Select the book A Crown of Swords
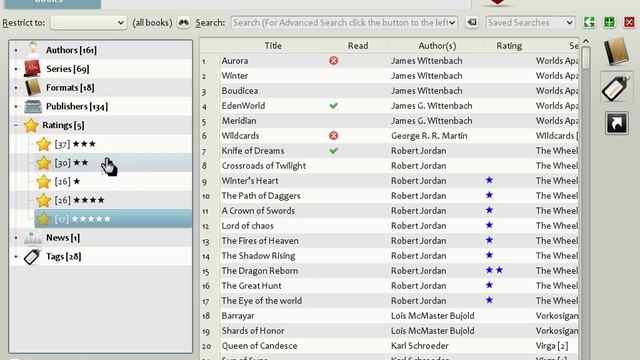 click(x=258, y=211)
